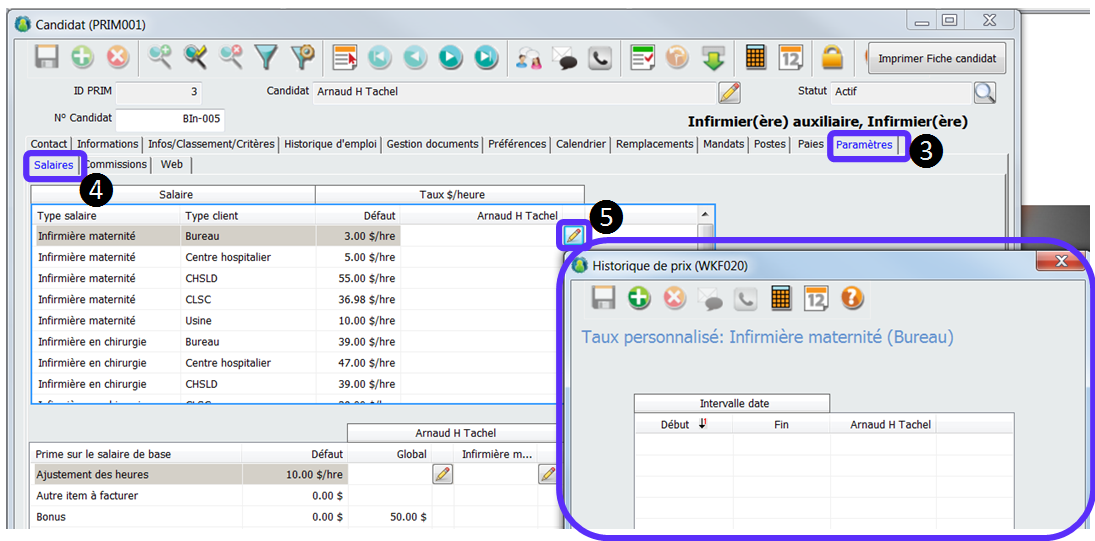Edit Ajustement des heures Global pencil

[x=442, y=474]
